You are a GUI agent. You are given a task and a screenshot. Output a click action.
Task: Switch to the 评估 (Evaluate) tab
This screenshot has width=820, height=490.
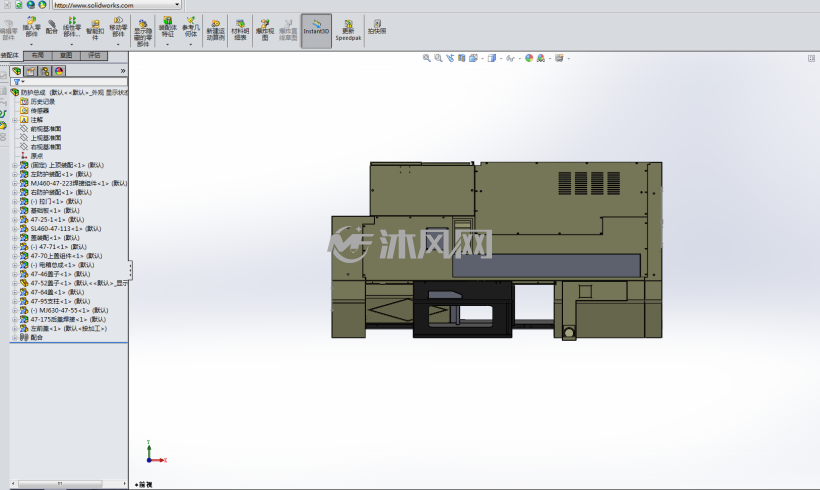click(94, 55)
